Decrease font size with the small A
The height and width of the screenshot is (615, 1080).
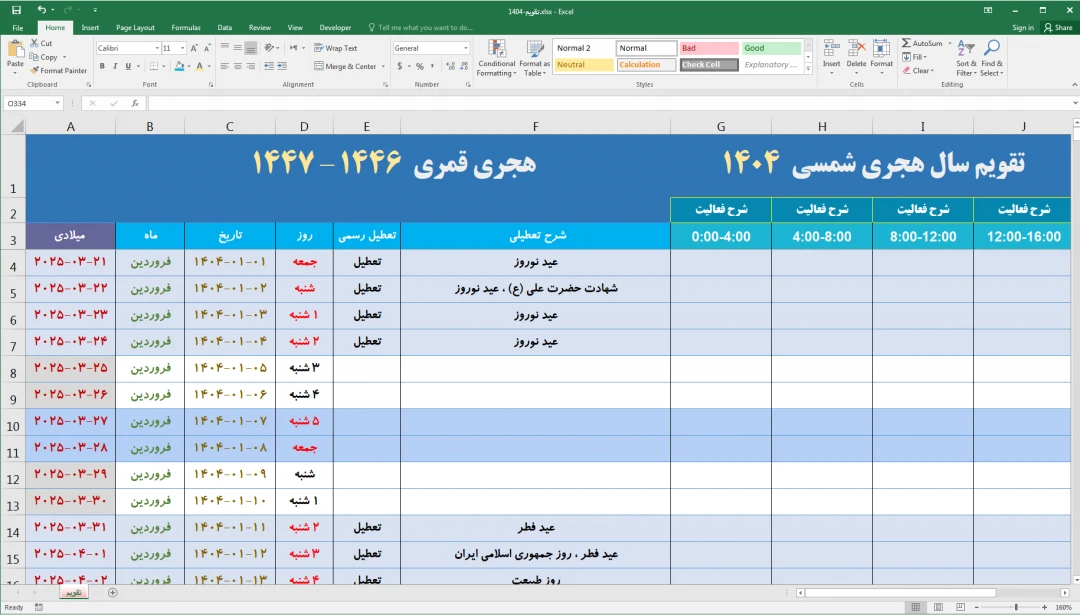[207, 48]
